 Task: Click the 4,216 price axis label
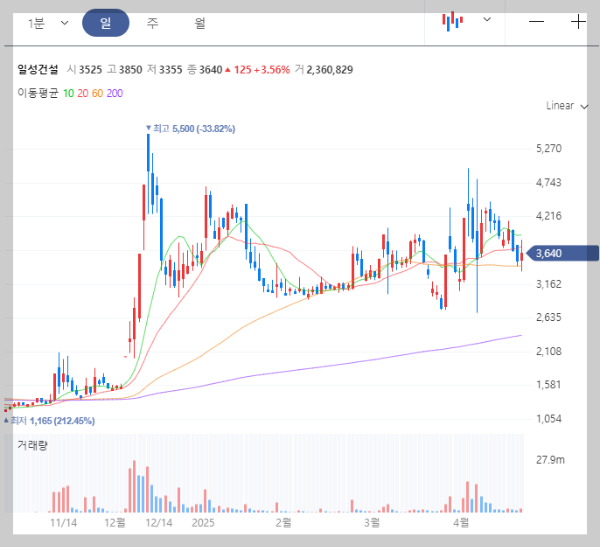[x=549, y=216]
